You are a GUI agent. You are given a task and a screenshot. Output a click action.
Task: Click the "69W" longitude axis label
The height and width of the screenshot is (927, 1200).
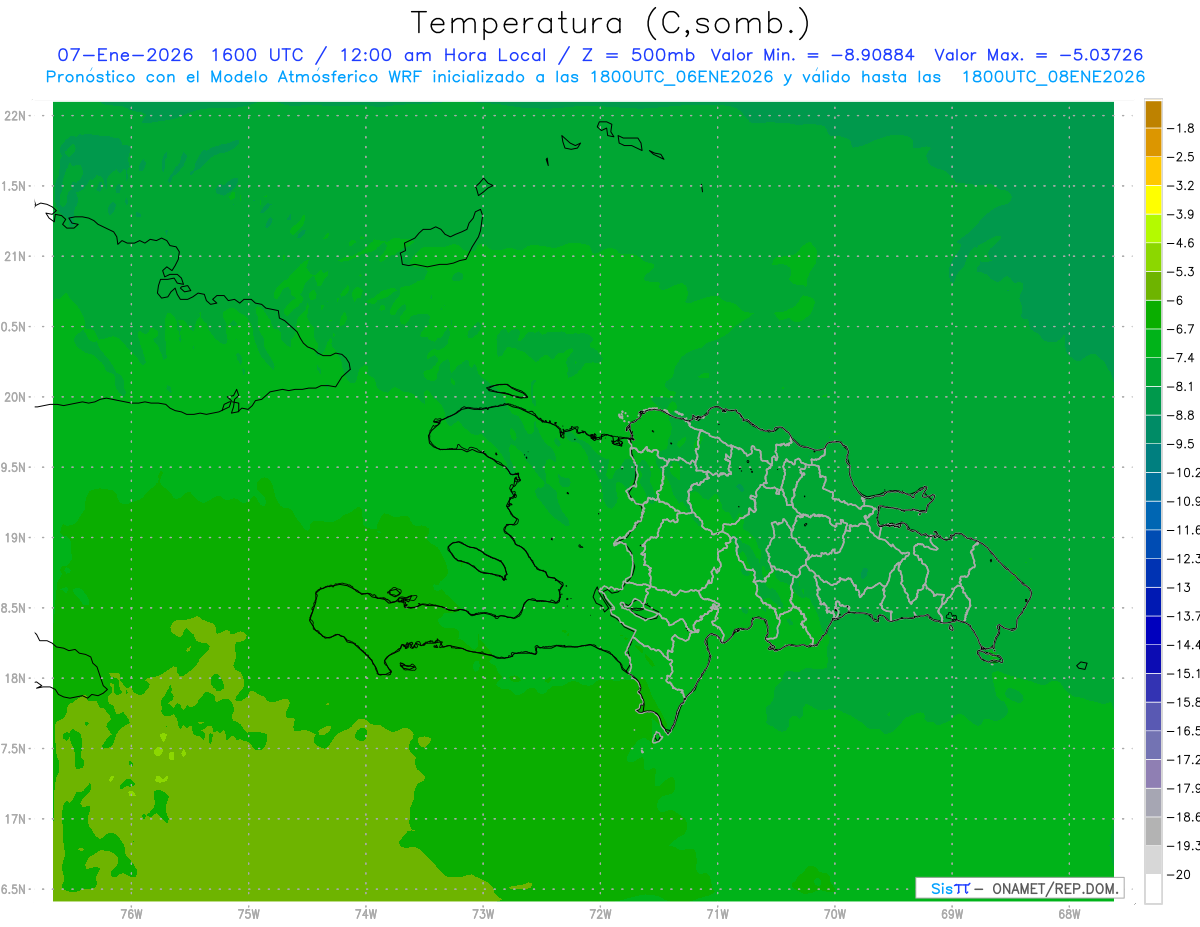pos(952,914)
